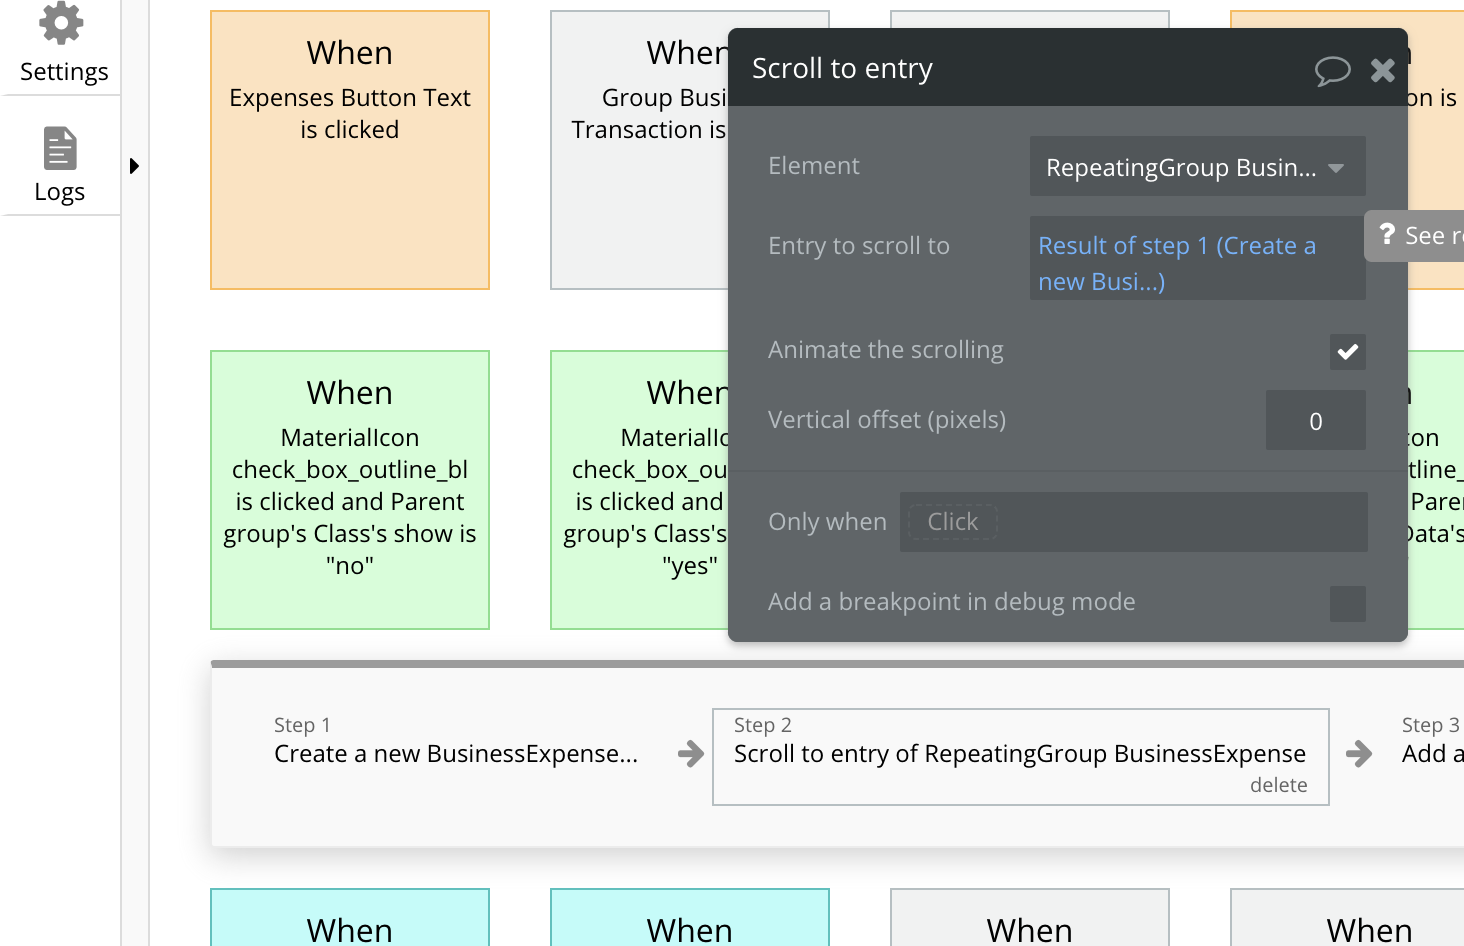Click the arrow between Step 2 and Step 3

pos(1359,753)
